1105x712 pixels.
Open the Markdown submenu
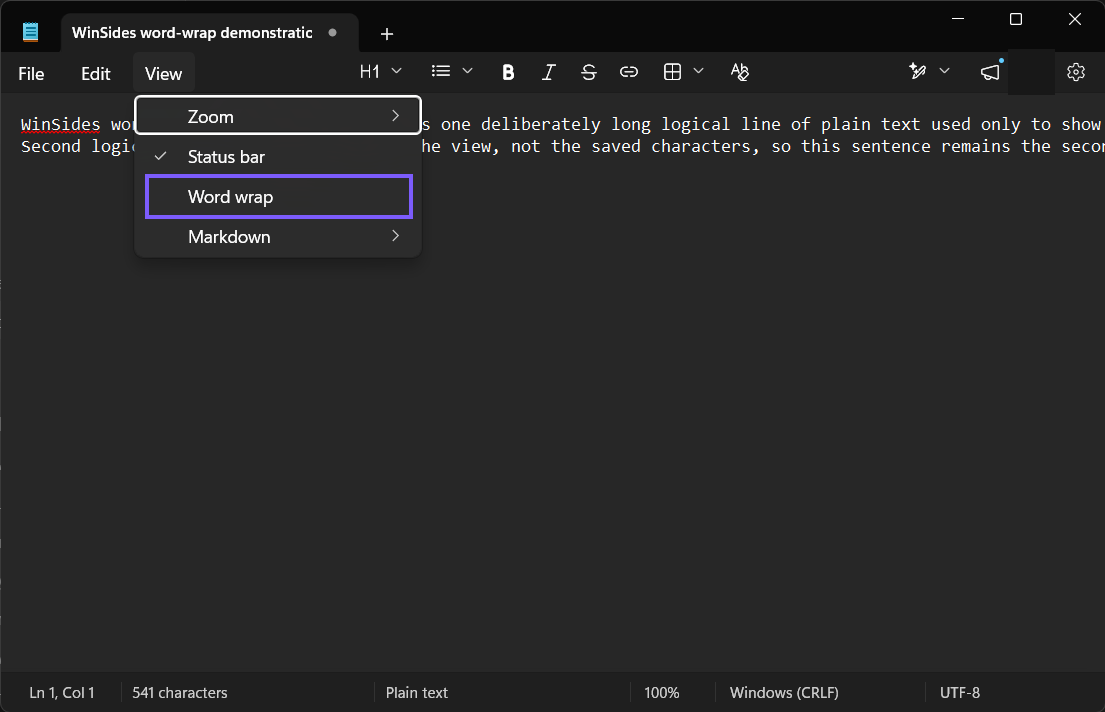click(x=278, y=237)
